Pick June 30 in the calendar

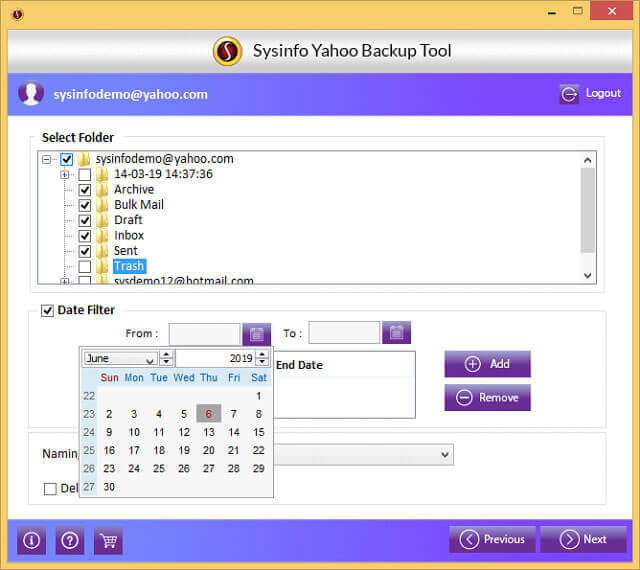click(109, 487)
